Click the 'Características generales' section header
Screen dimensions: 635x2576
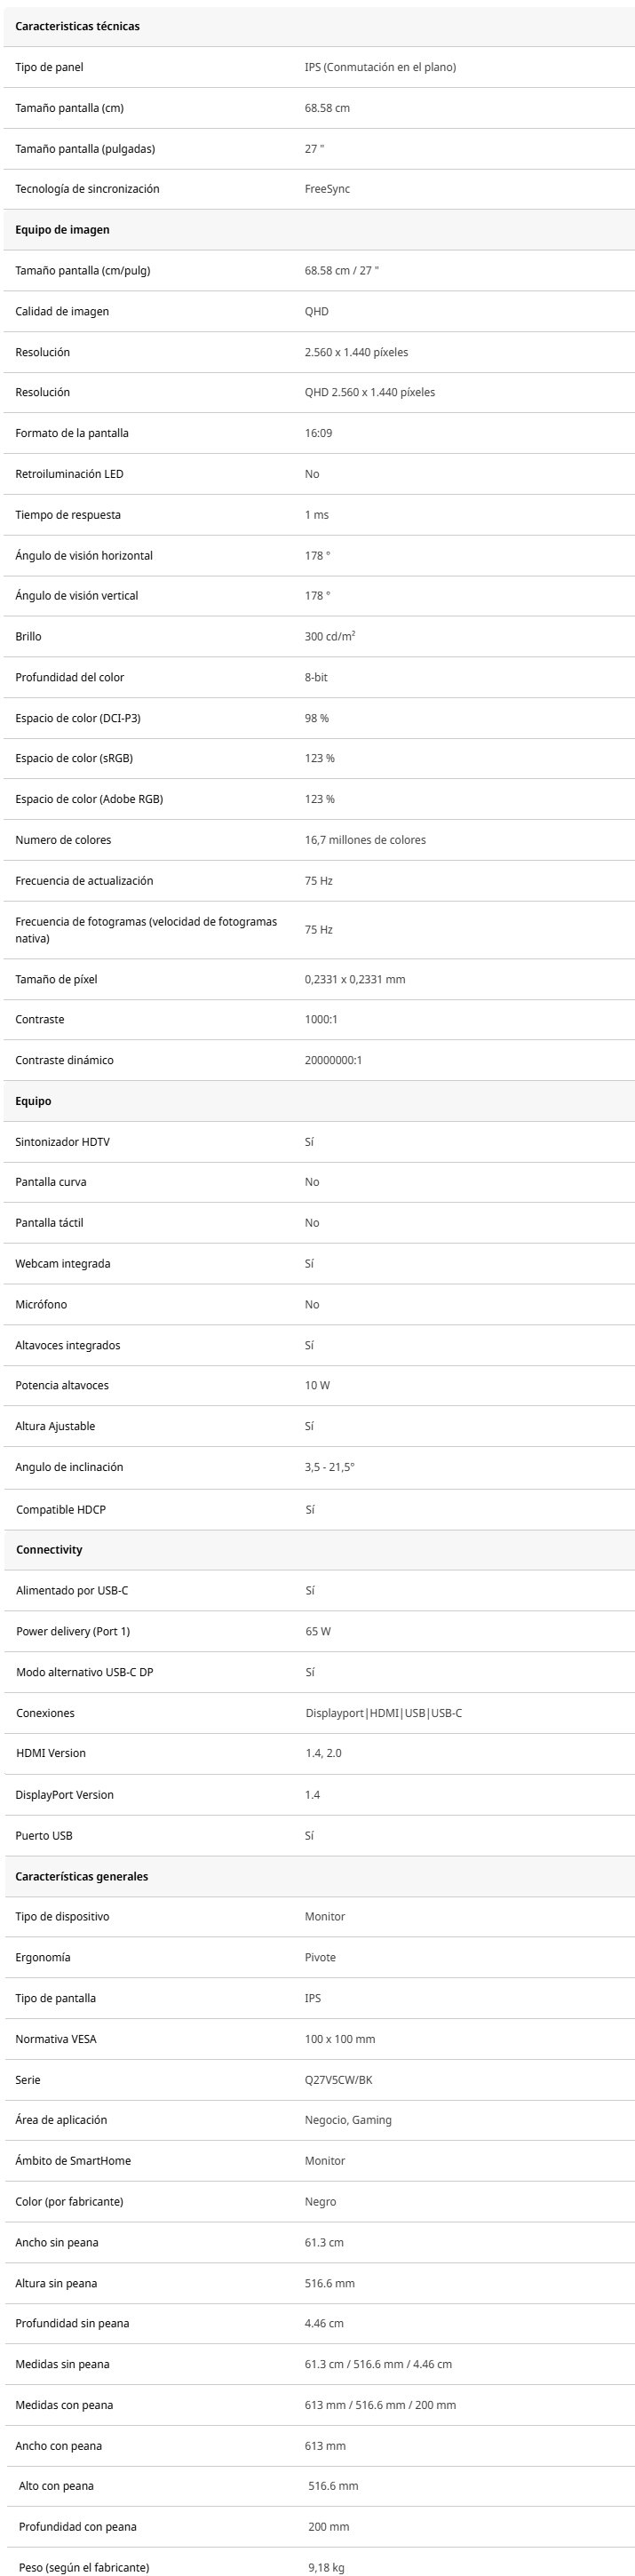coord(81,1876)
